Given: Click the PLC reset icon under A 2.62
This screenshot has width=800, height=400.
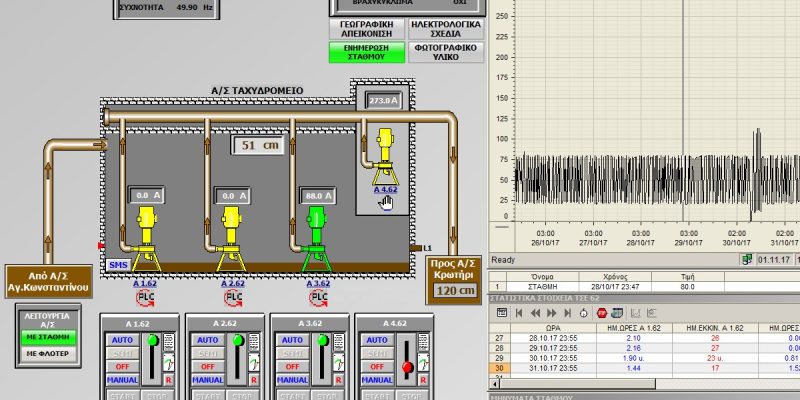Looking at the screenshot, I should click(x=232, y=297).
